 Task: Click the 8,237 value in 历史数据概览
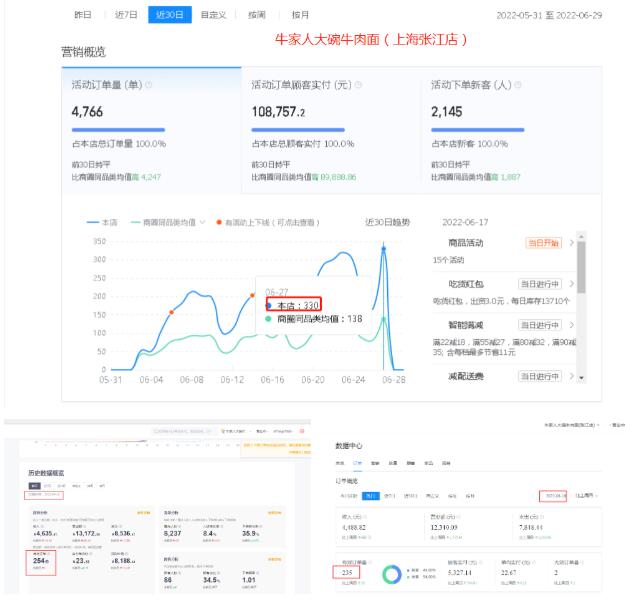pos(172,533)
